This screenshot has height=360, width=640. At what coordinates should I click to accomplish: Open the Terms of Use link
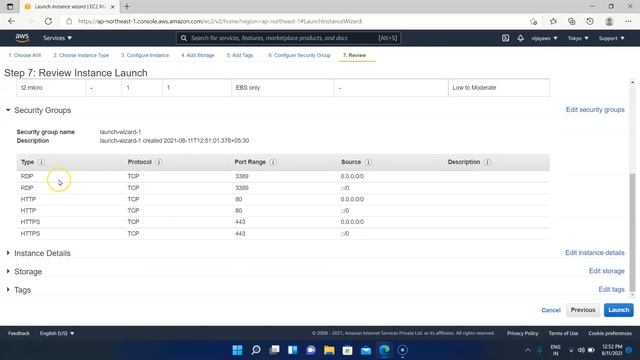click(x=563, y=333)
